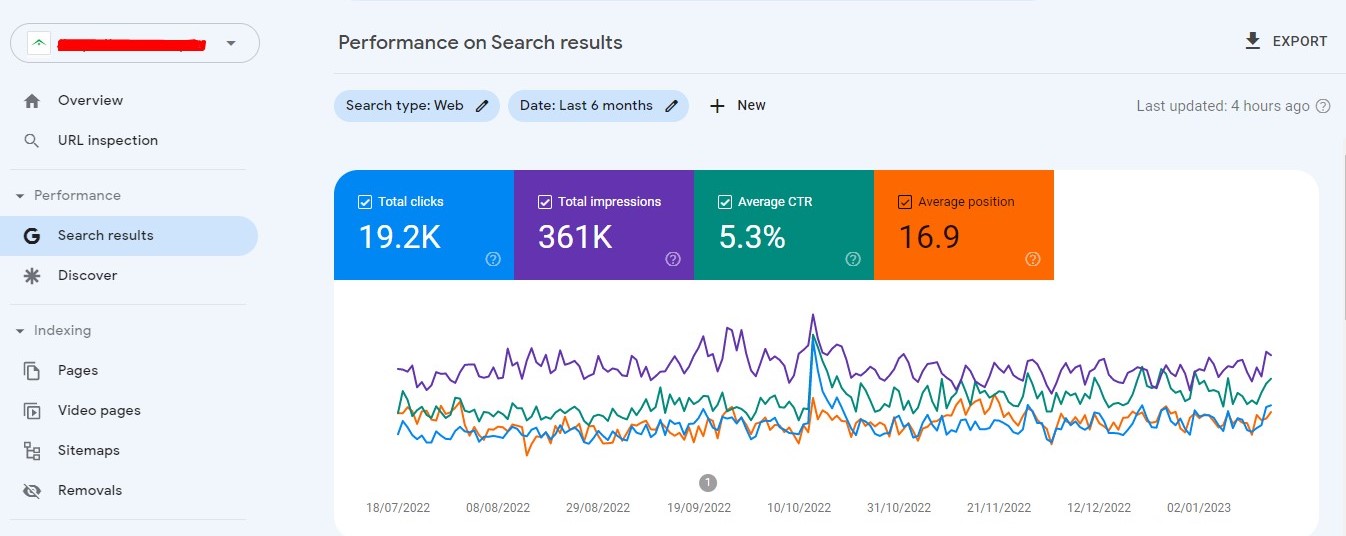Click help icon on Average CTR card
Screen dimensions: 1346x536
coord(853,259)
